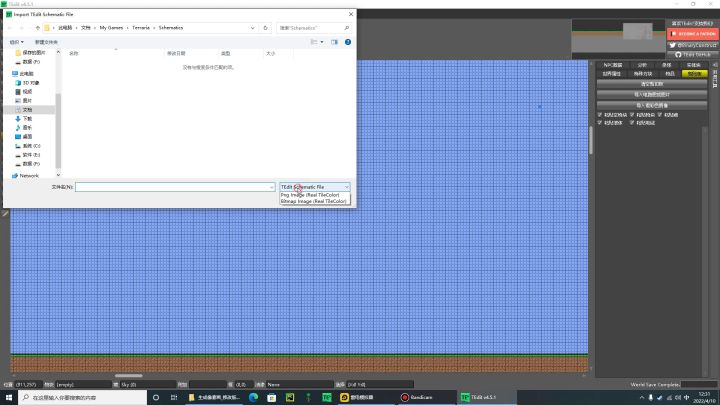720x405 pixels.
Task: Click top wide button under panel tabs
Action: [652, 84]
